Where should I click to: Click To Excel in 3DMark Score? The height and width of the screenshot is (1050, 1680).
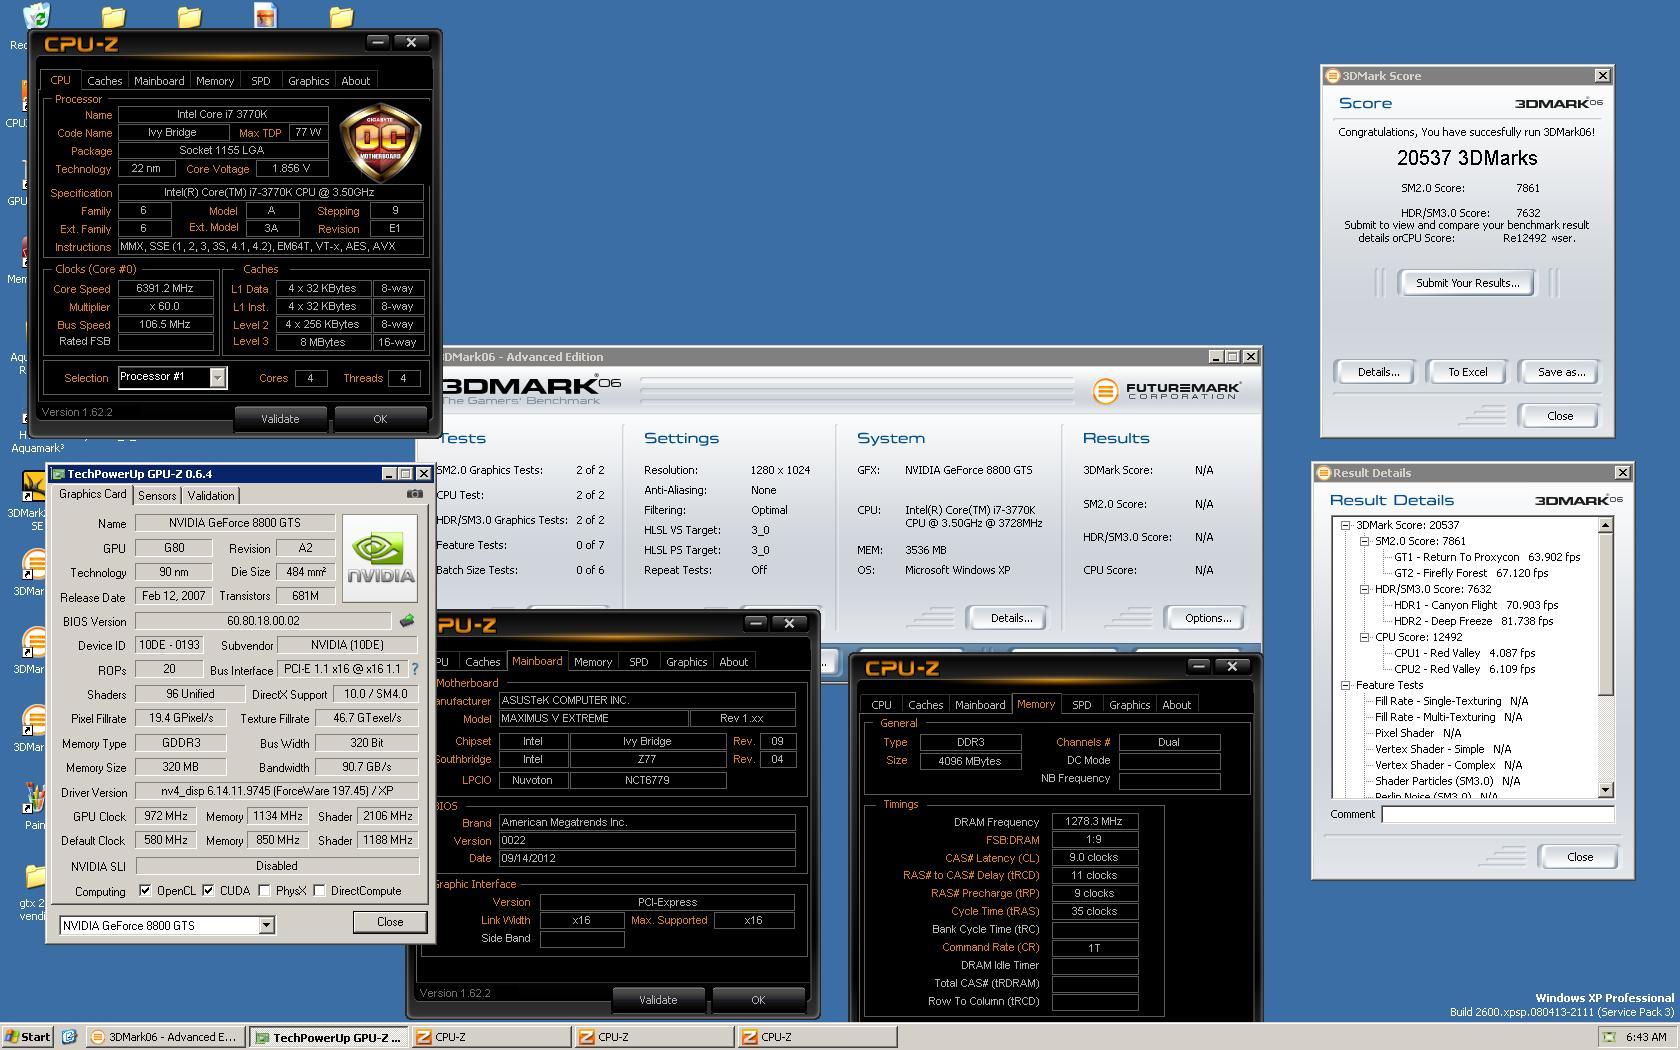coord(1467,372)
